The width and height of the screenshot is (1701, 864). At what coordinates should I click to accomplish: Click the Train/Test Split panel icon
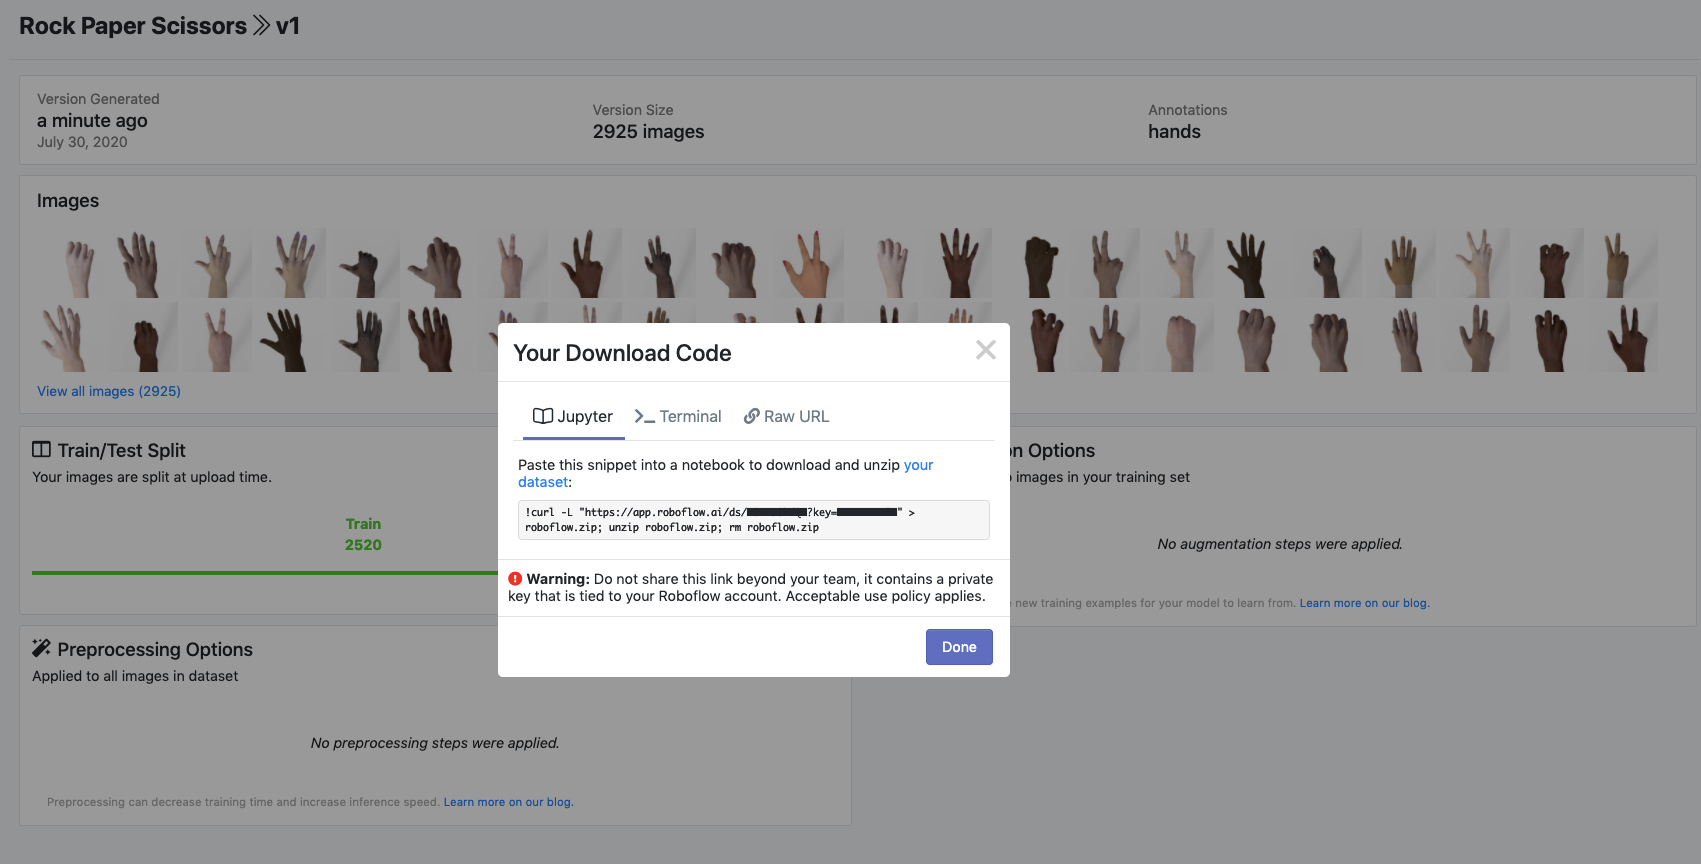tap(41, 450)
